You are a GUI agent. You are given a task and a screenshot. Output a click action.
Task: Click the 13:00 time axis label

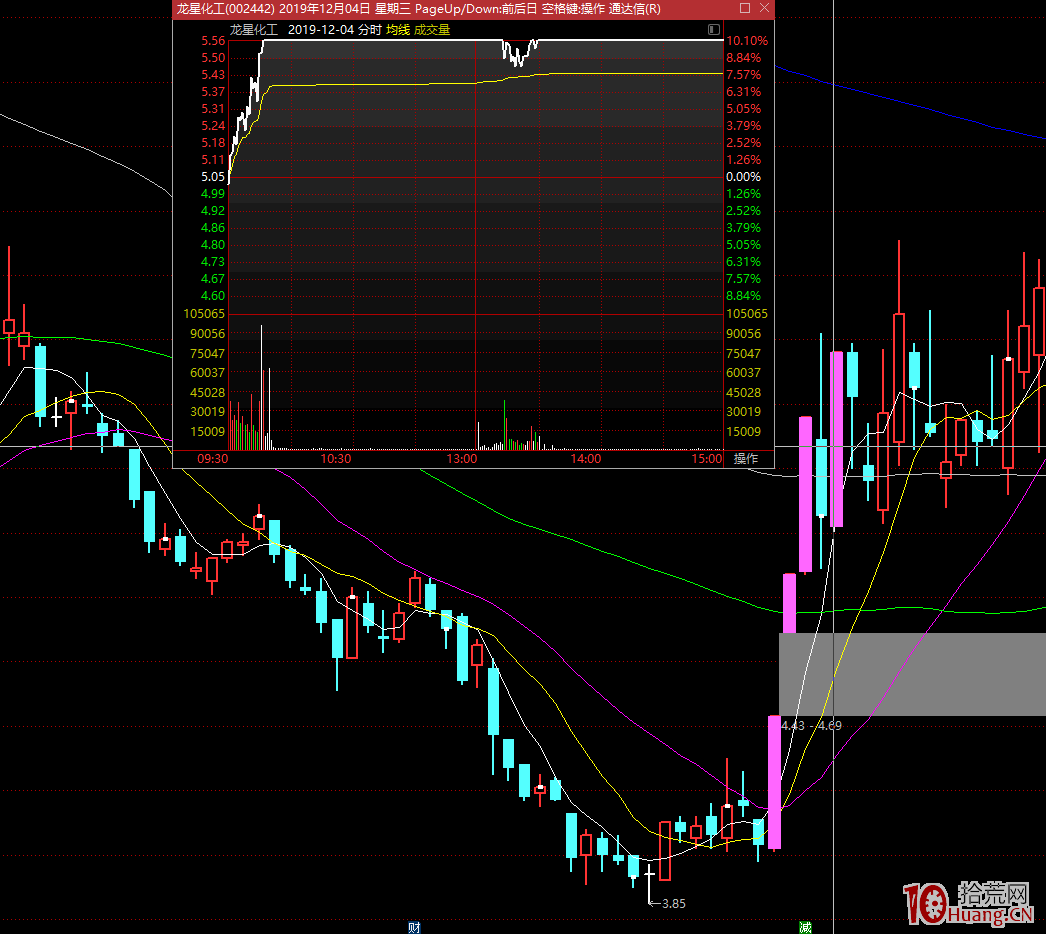coord(462,458)
